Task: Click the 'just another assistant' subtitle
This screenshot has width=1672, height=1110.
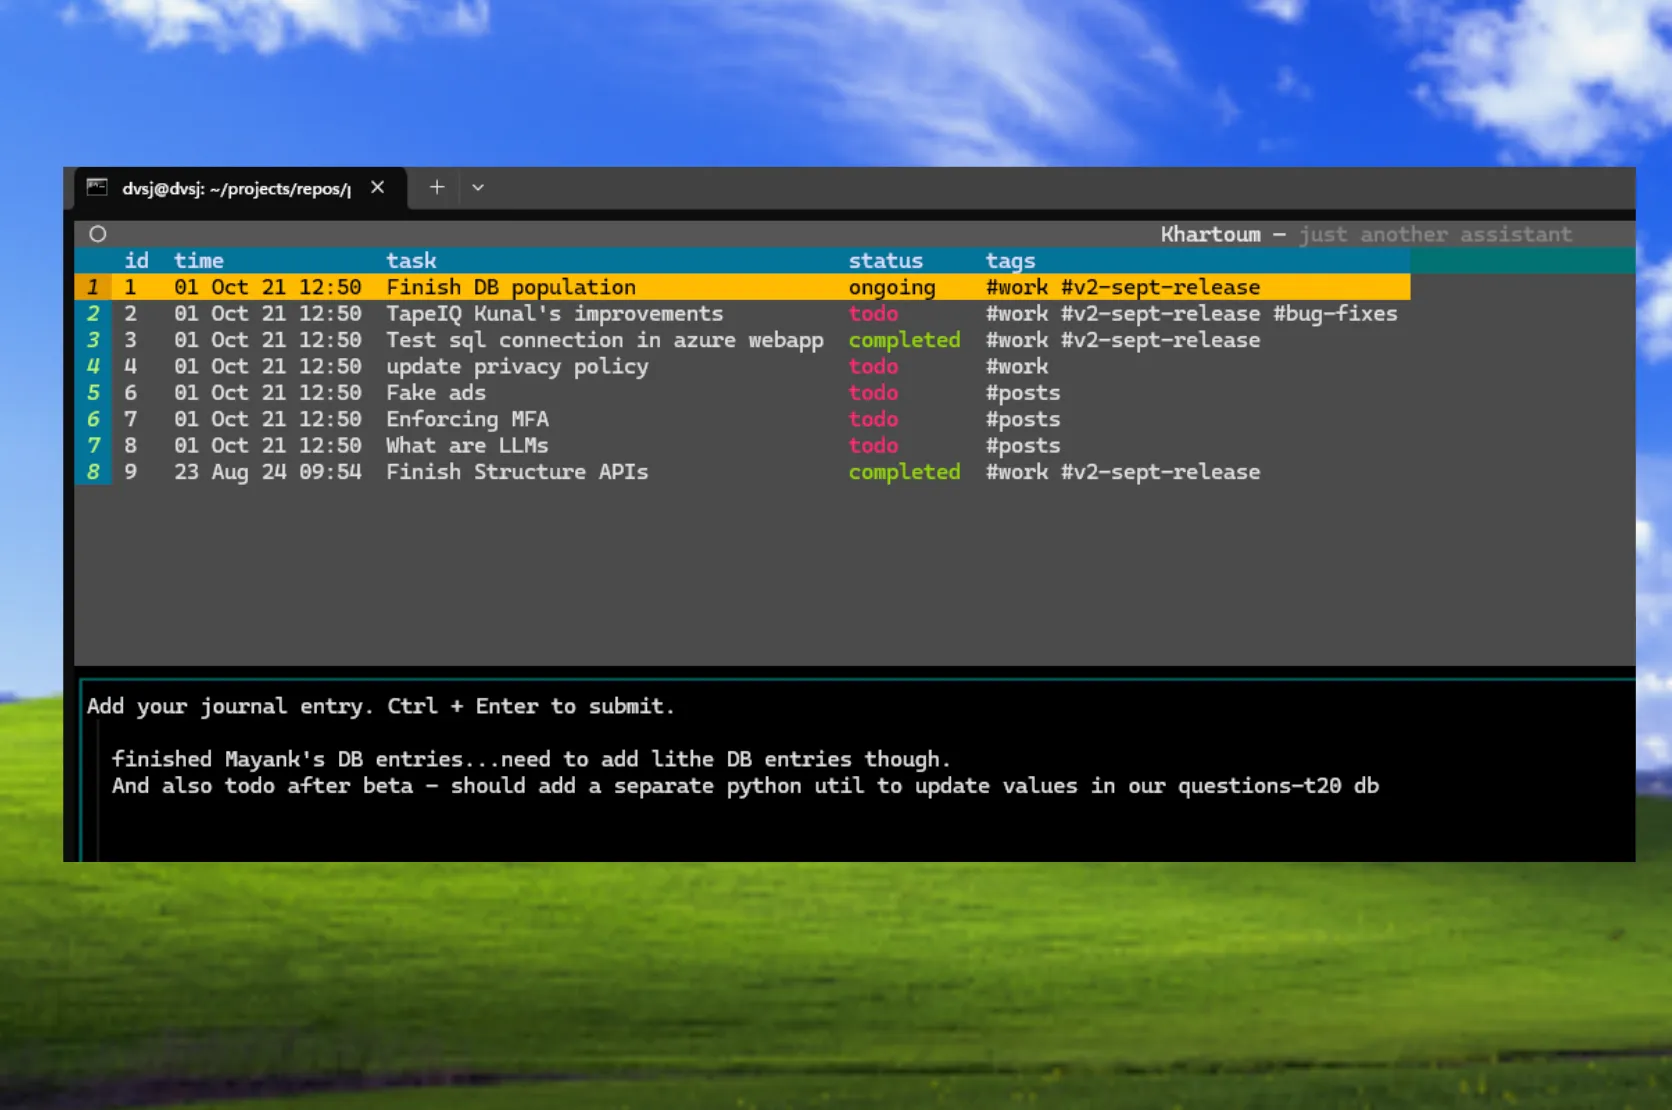Action: click(1435, 234)
